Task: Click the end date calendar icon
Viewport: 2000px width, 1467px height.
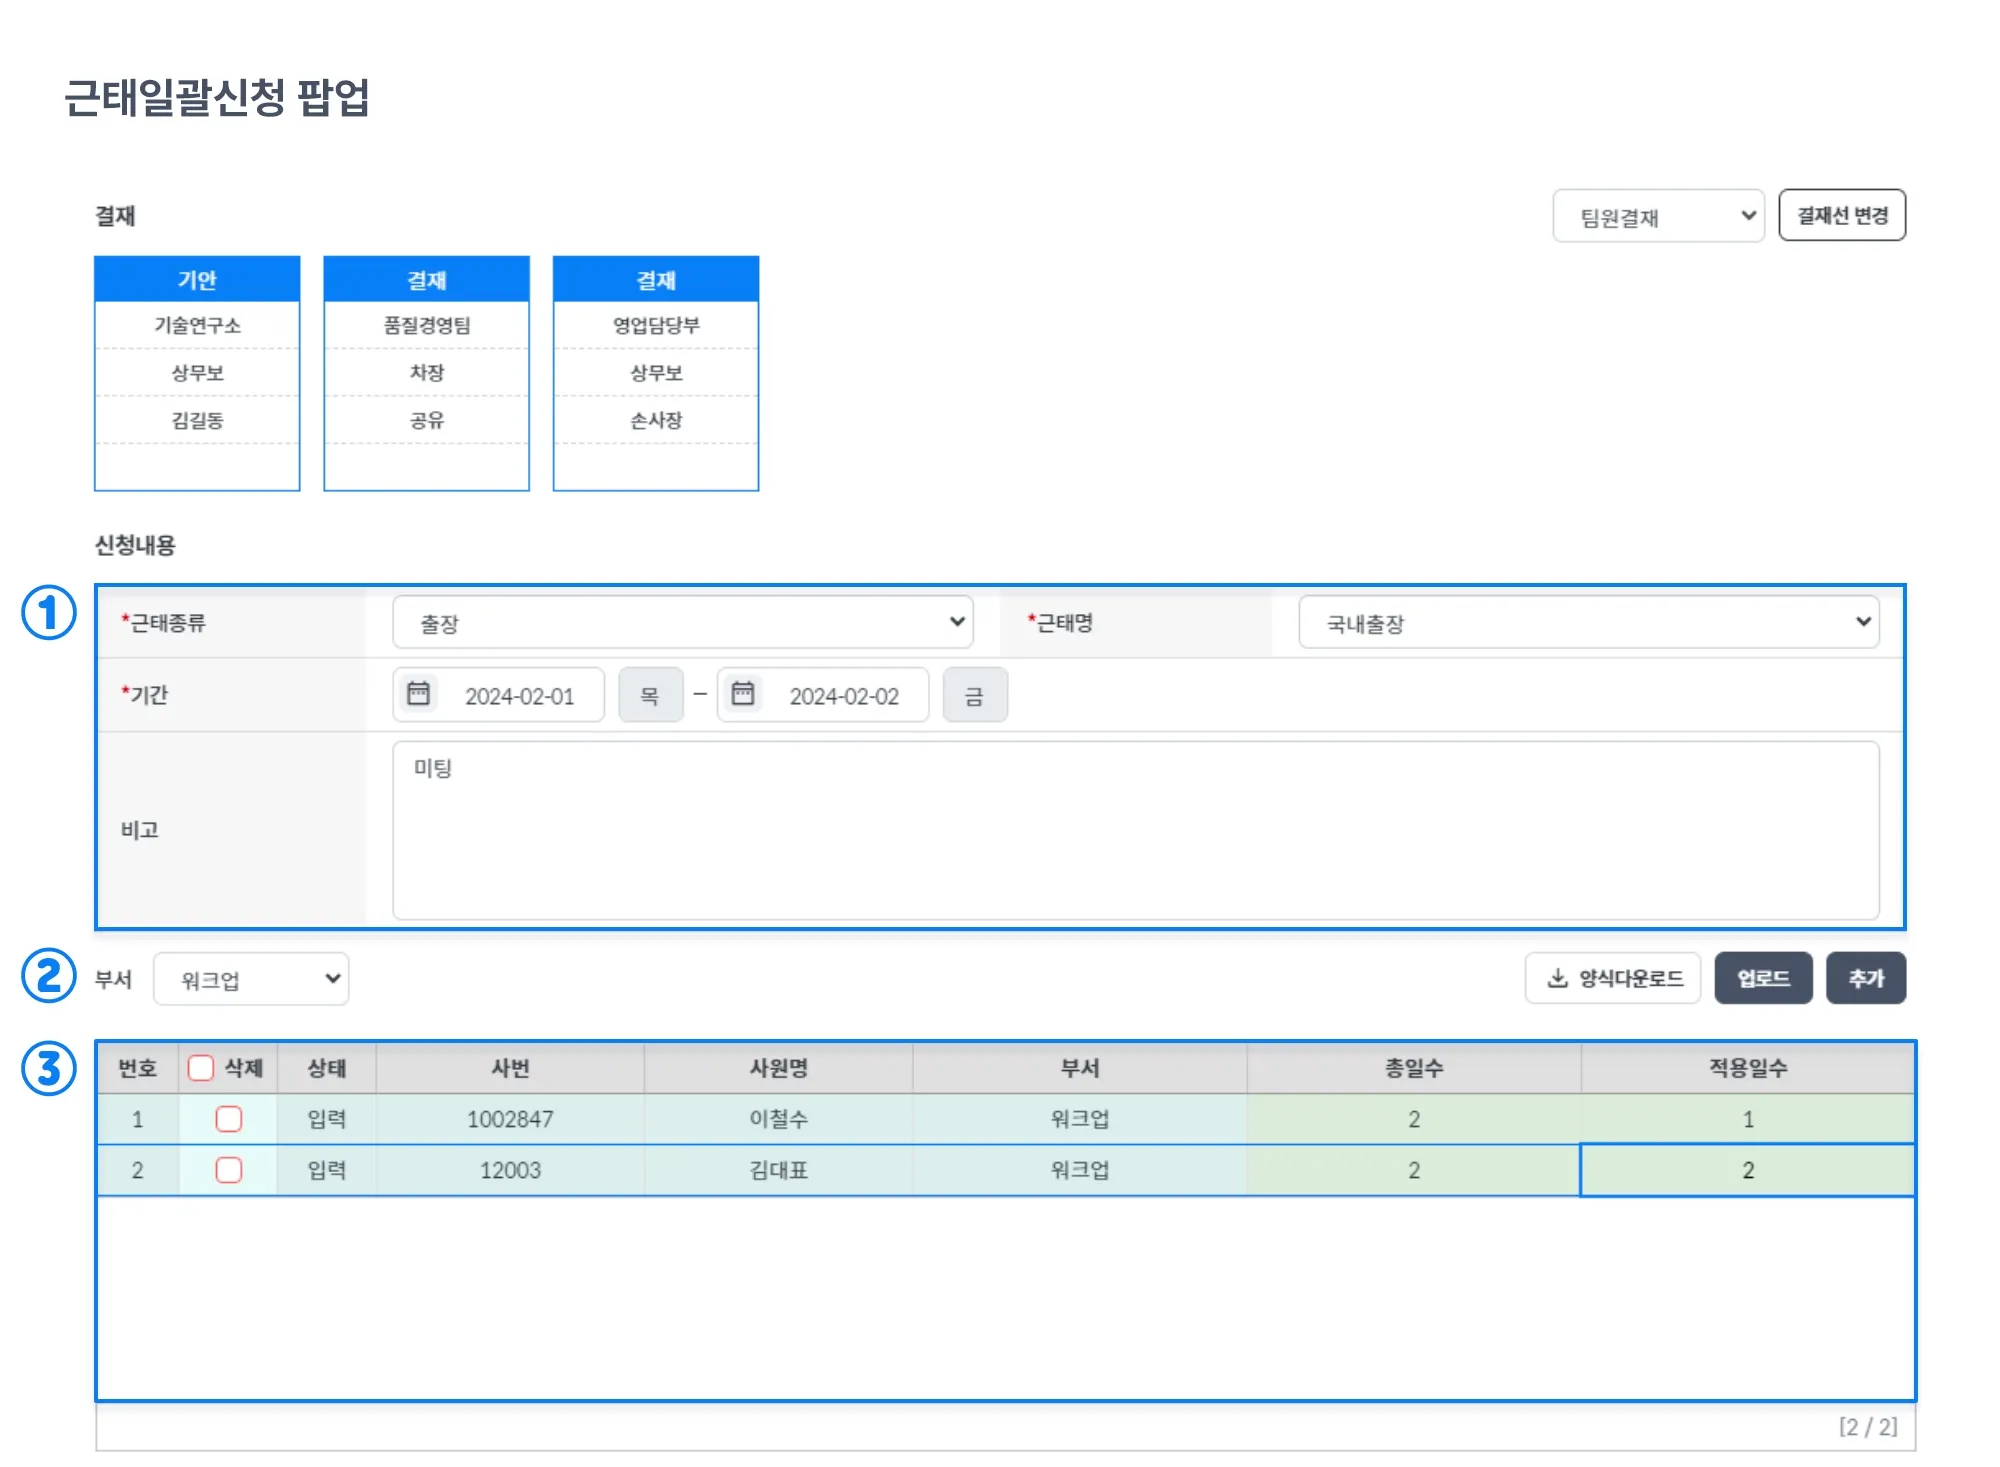Action: point(743,694)
